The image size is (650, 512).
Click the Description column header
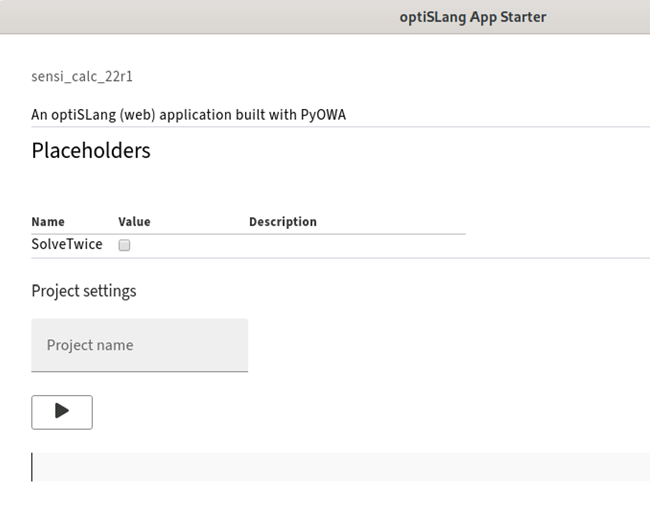pos(282,222)
